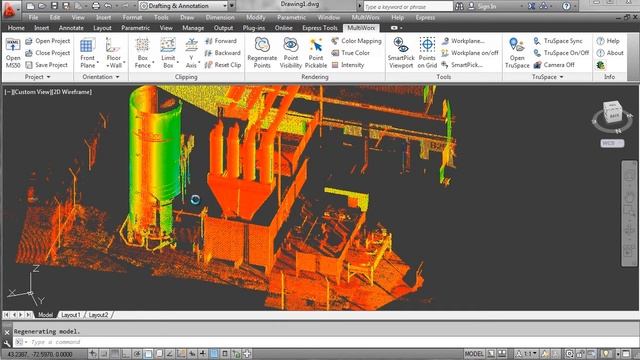640x360 pixels.
Task: Open Front Plane dropdown arrow
Action: pos(98,62)
